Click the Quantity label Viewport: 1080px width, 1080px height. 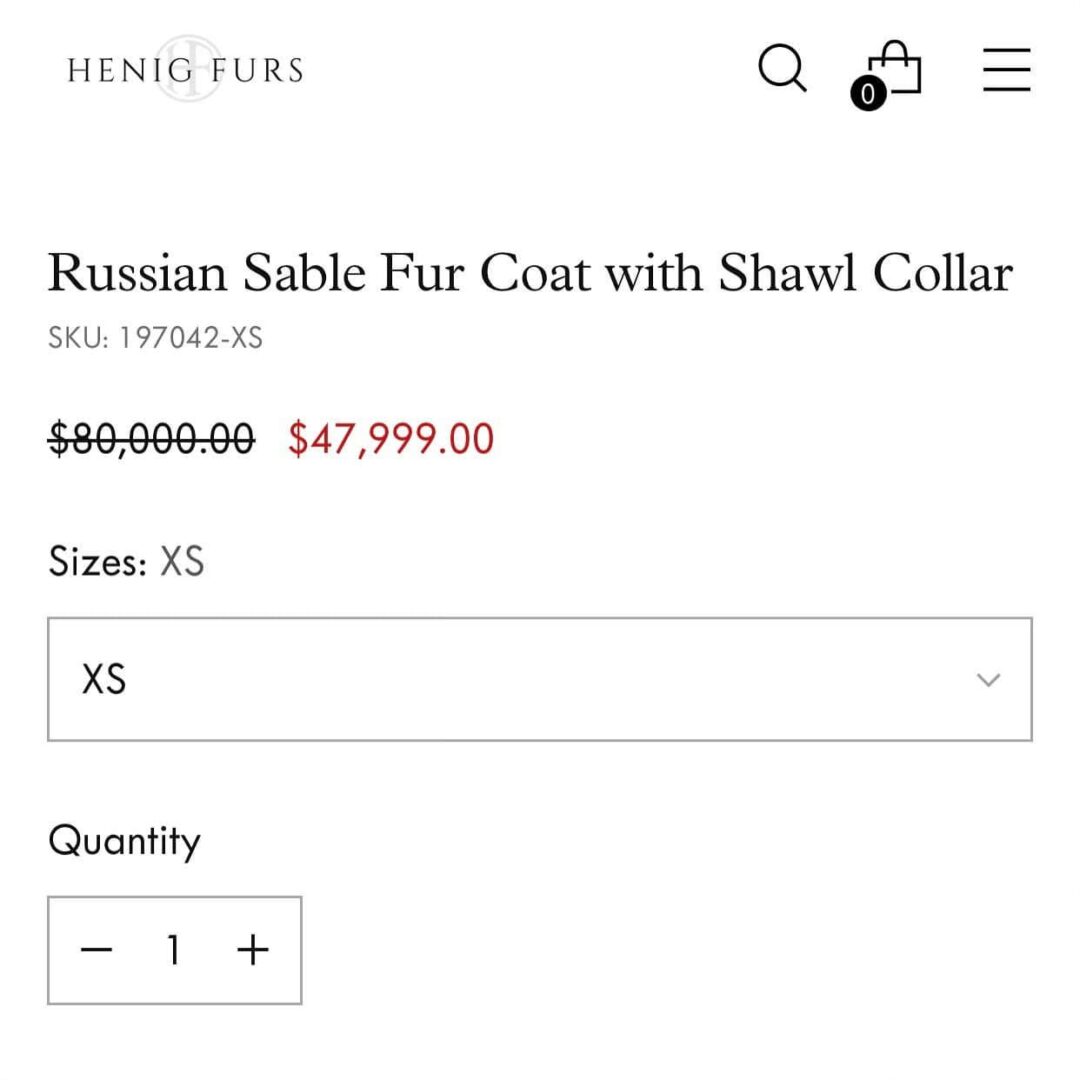pyautogui.click(x=124, y=841)
